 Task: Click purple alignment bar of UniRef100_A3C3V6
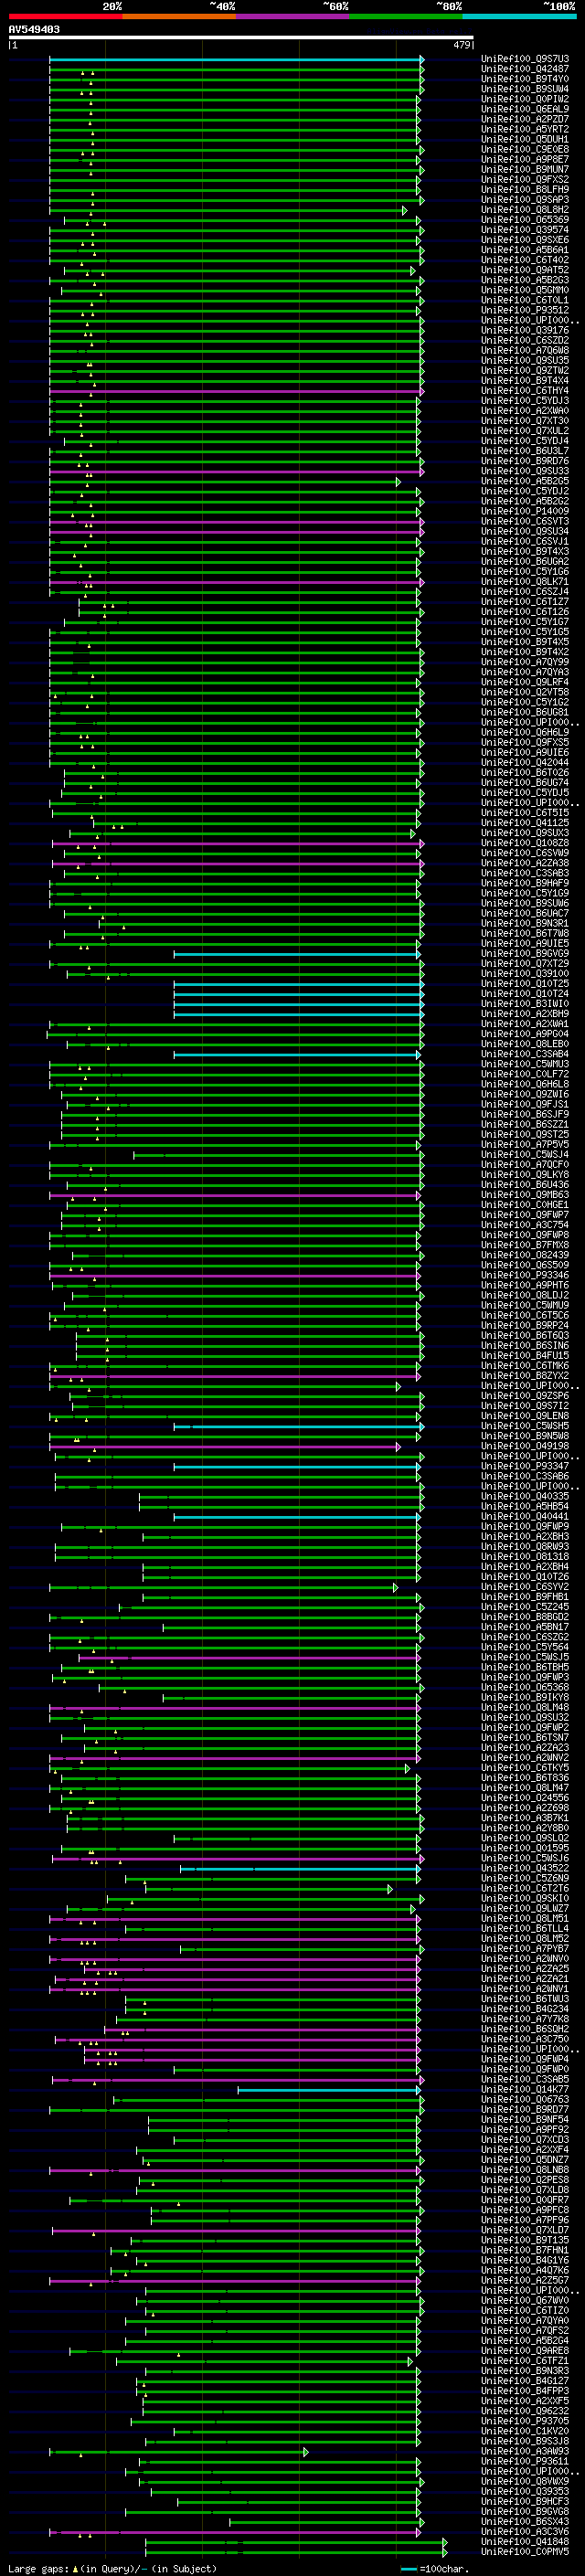(x=236, y=2533)
